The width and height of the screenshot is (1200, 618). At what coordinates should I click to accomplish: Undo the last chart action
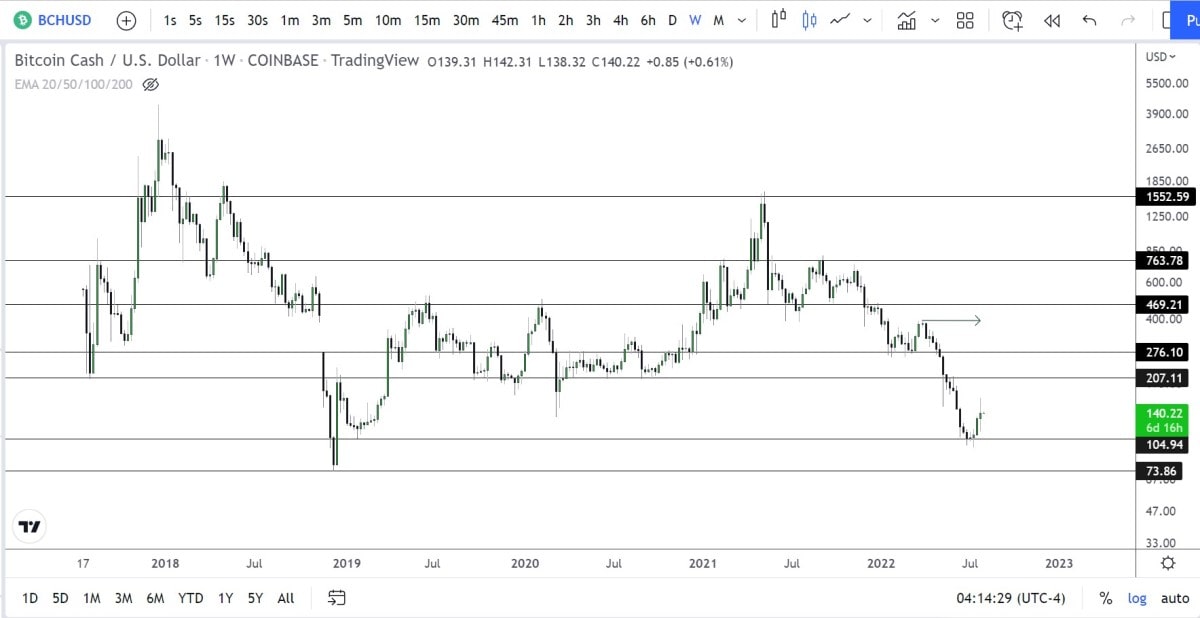point(1090,20)
